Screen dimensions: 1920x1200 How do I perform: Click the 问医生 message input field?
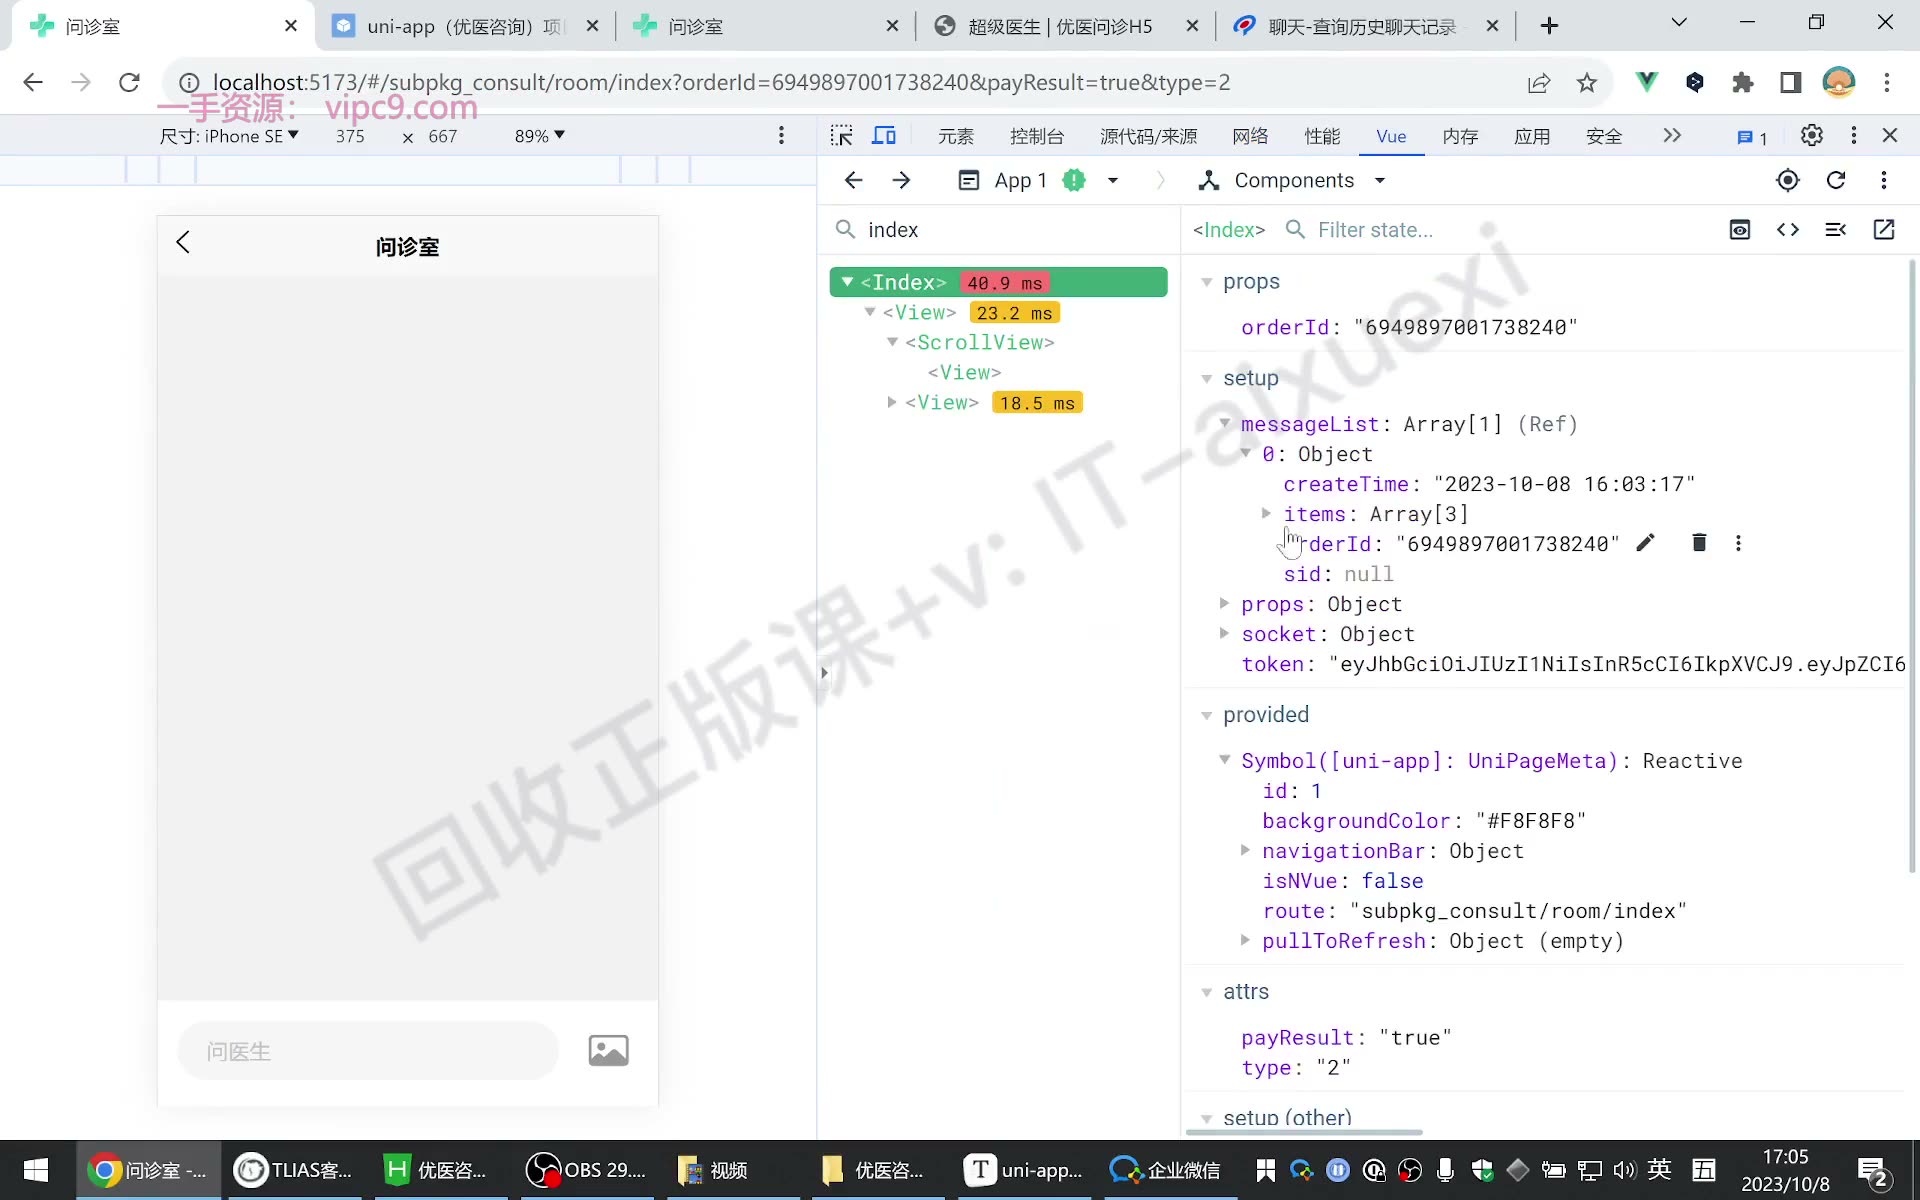[368, 1051]
